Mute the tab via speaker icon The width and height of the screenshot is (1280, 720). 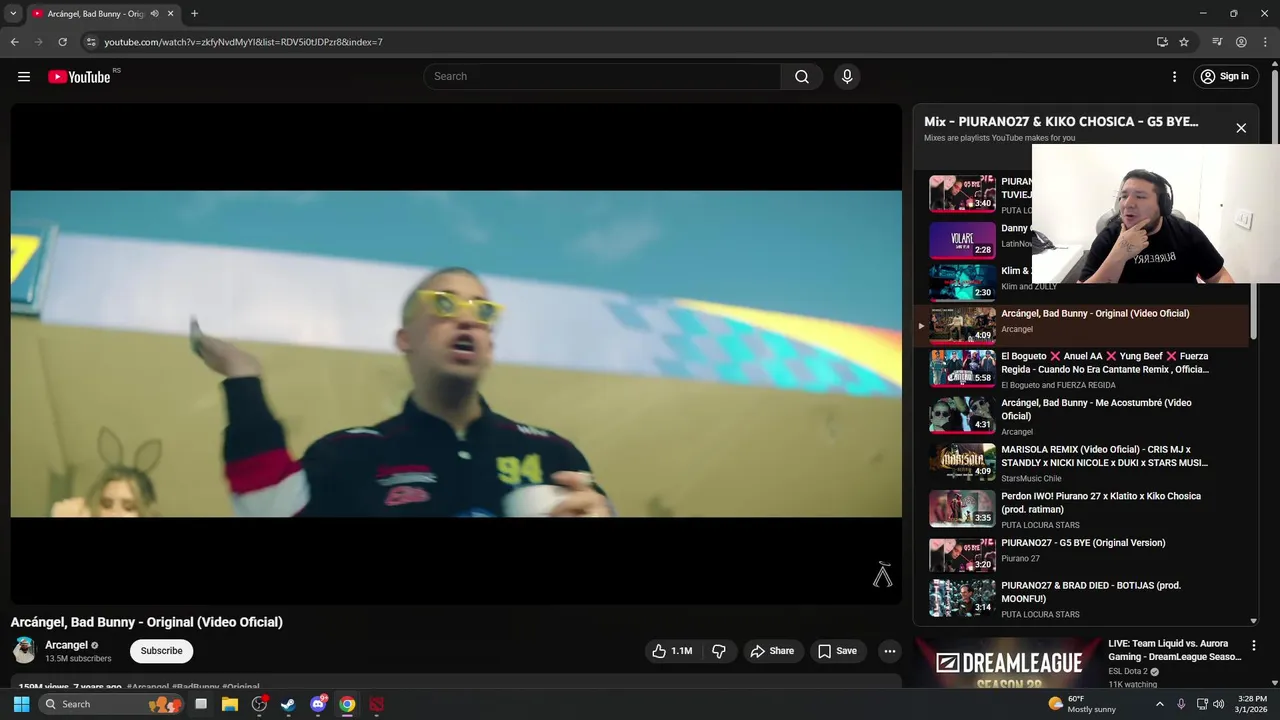(x=154, y=14)
